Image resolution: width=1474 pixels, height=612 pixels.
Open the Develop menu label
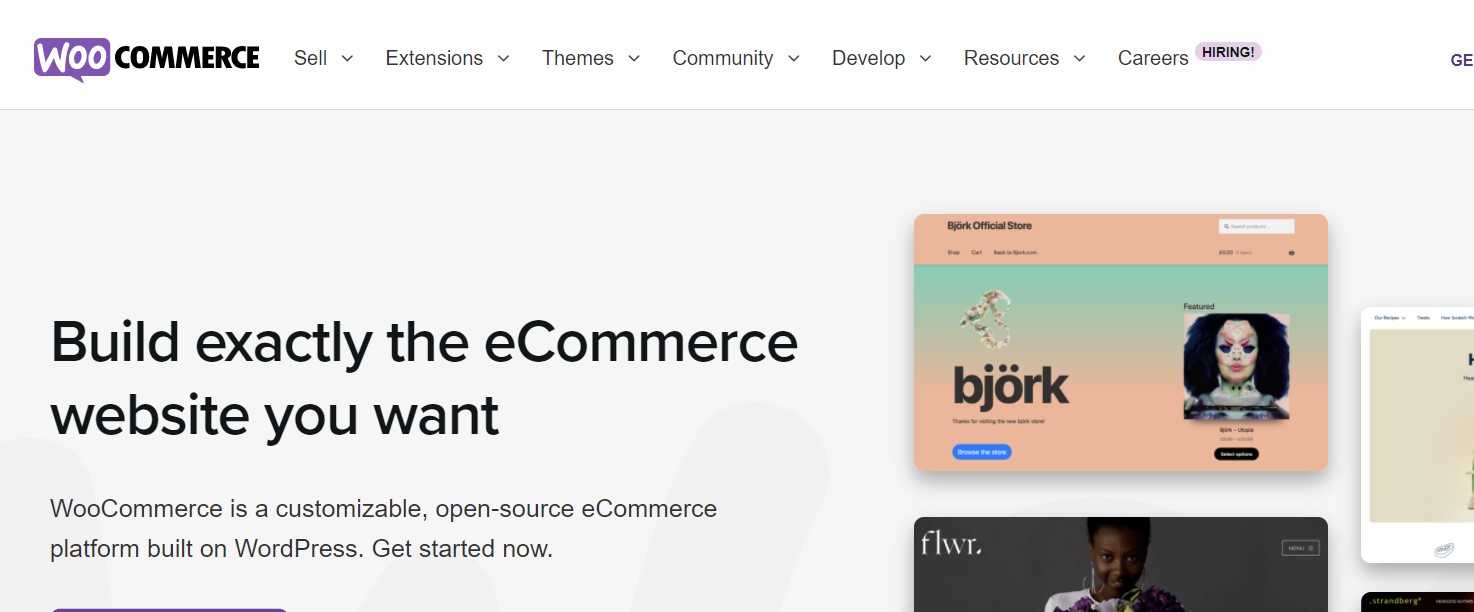(869, 58)
